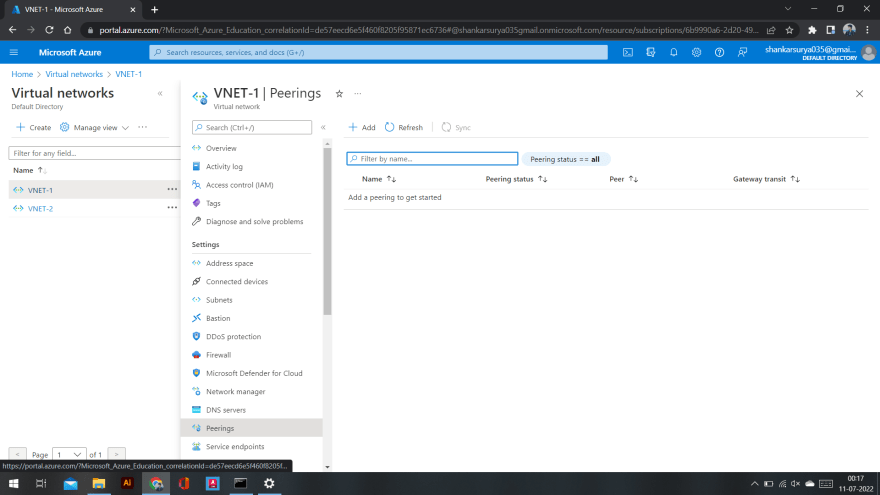Image resolution: width=880 pixels, height=495 pixels.
Task: Refresh the peerings list
Action: [x=404, y=127]
